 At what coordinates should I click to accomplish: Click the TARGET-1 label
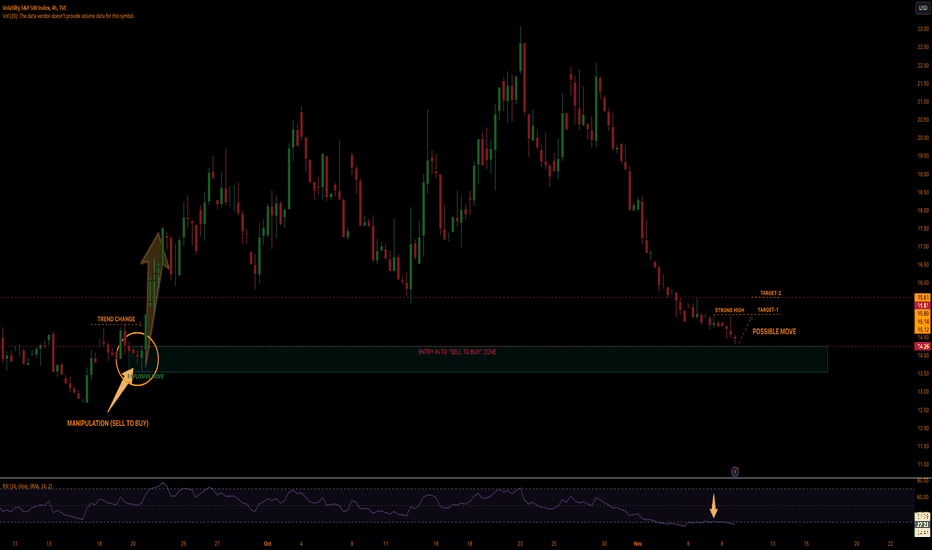point(768,310)
